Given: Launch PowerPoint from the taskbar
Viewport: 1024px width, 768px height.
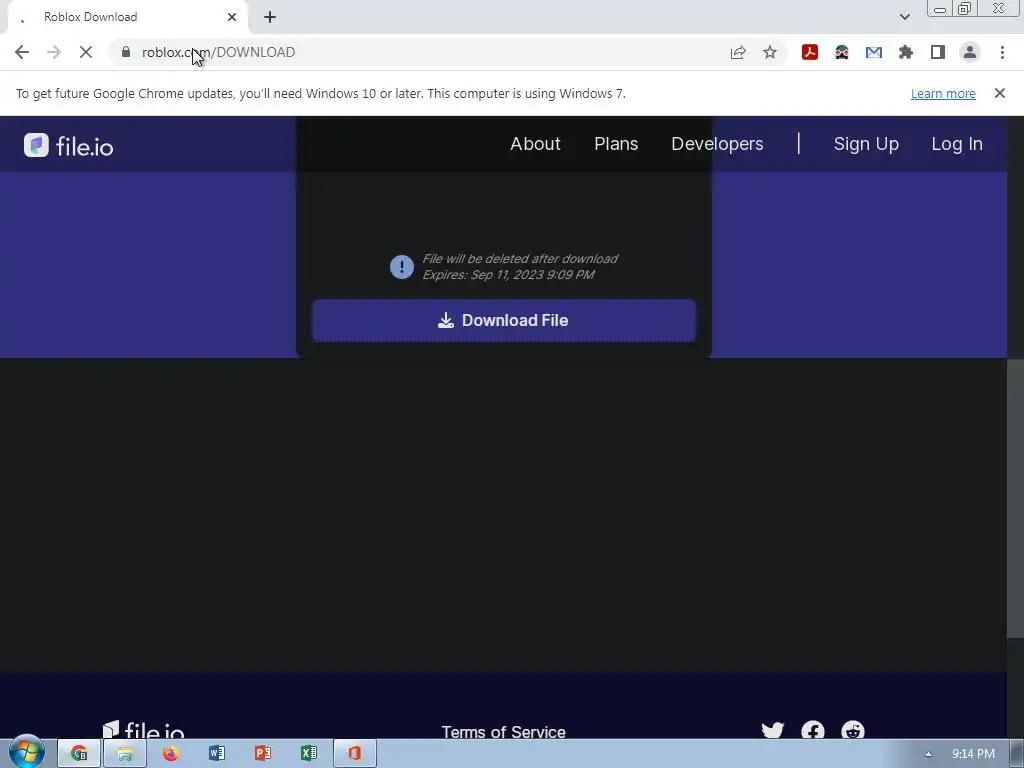Looking at the screenshot, I should pos(263,753).
